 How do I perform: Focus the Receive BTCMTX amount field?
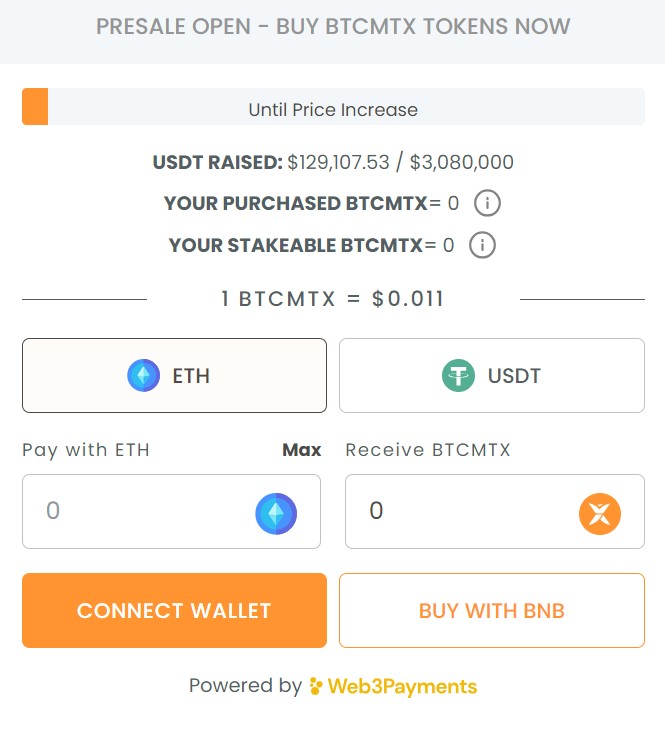coord(495,512)
